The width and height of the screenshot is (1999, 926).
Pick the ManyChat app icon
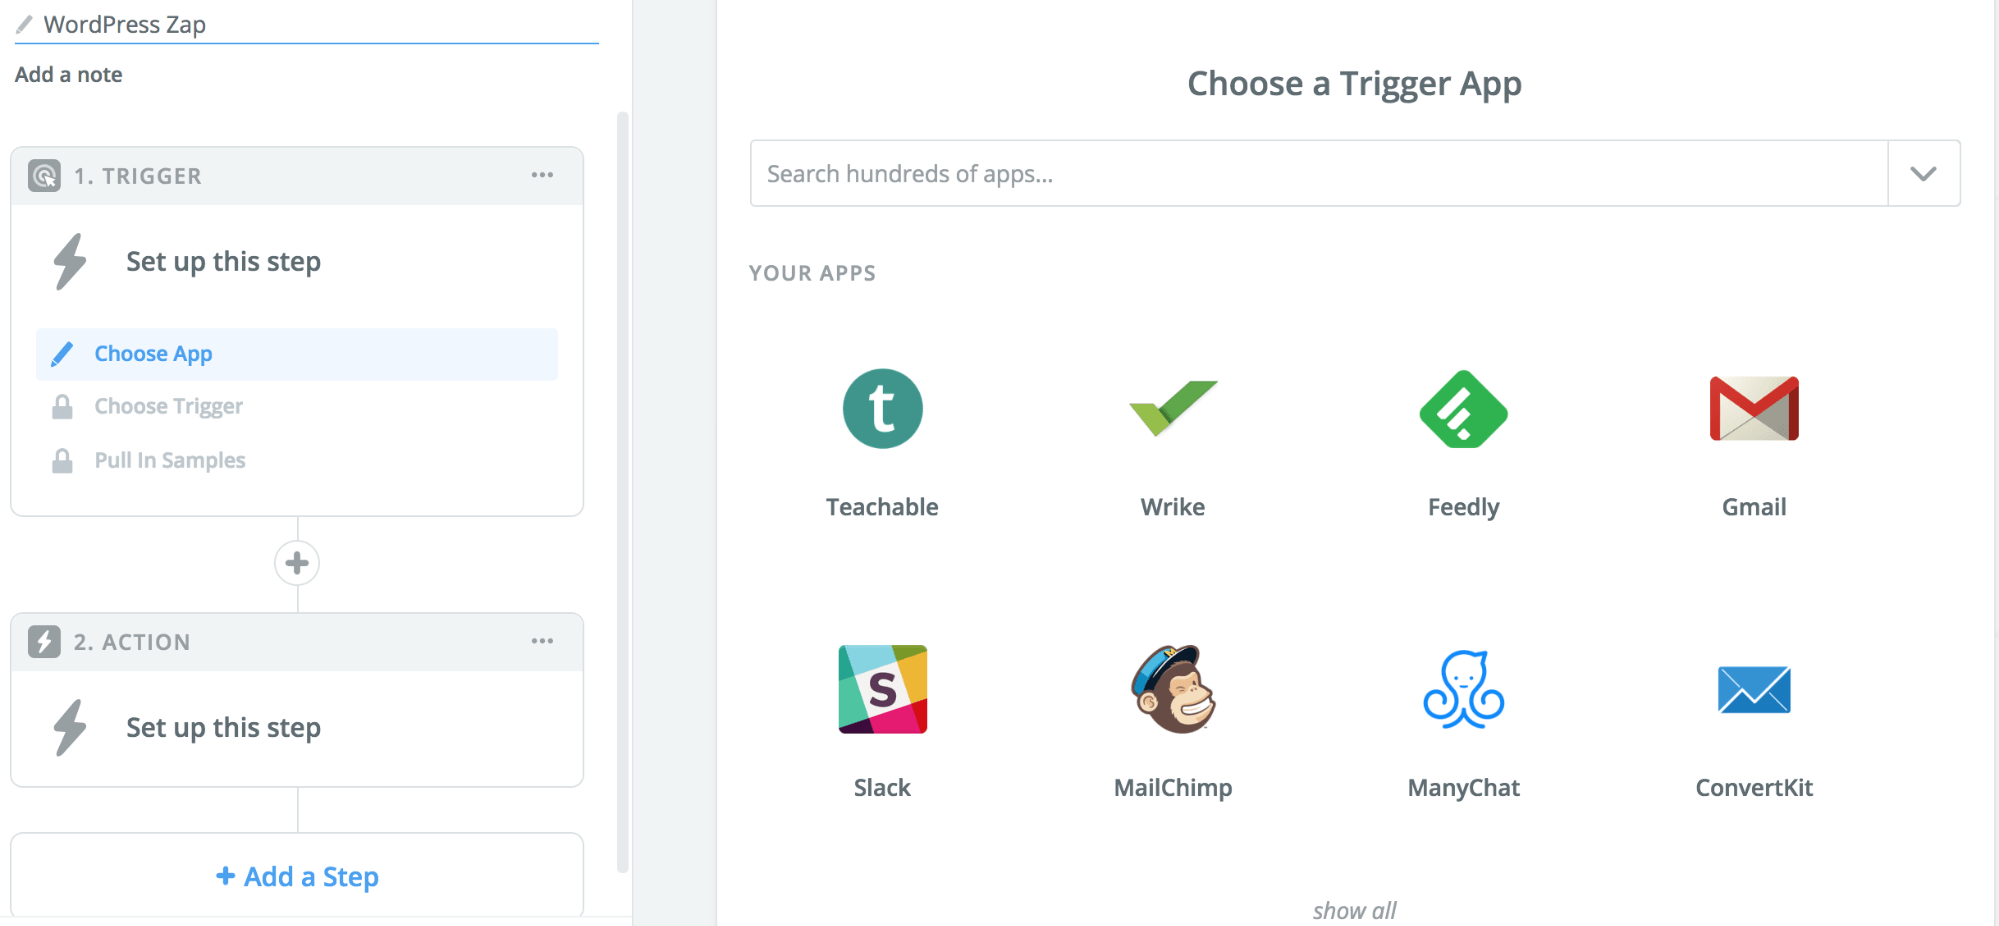(x=1463, y=689)
